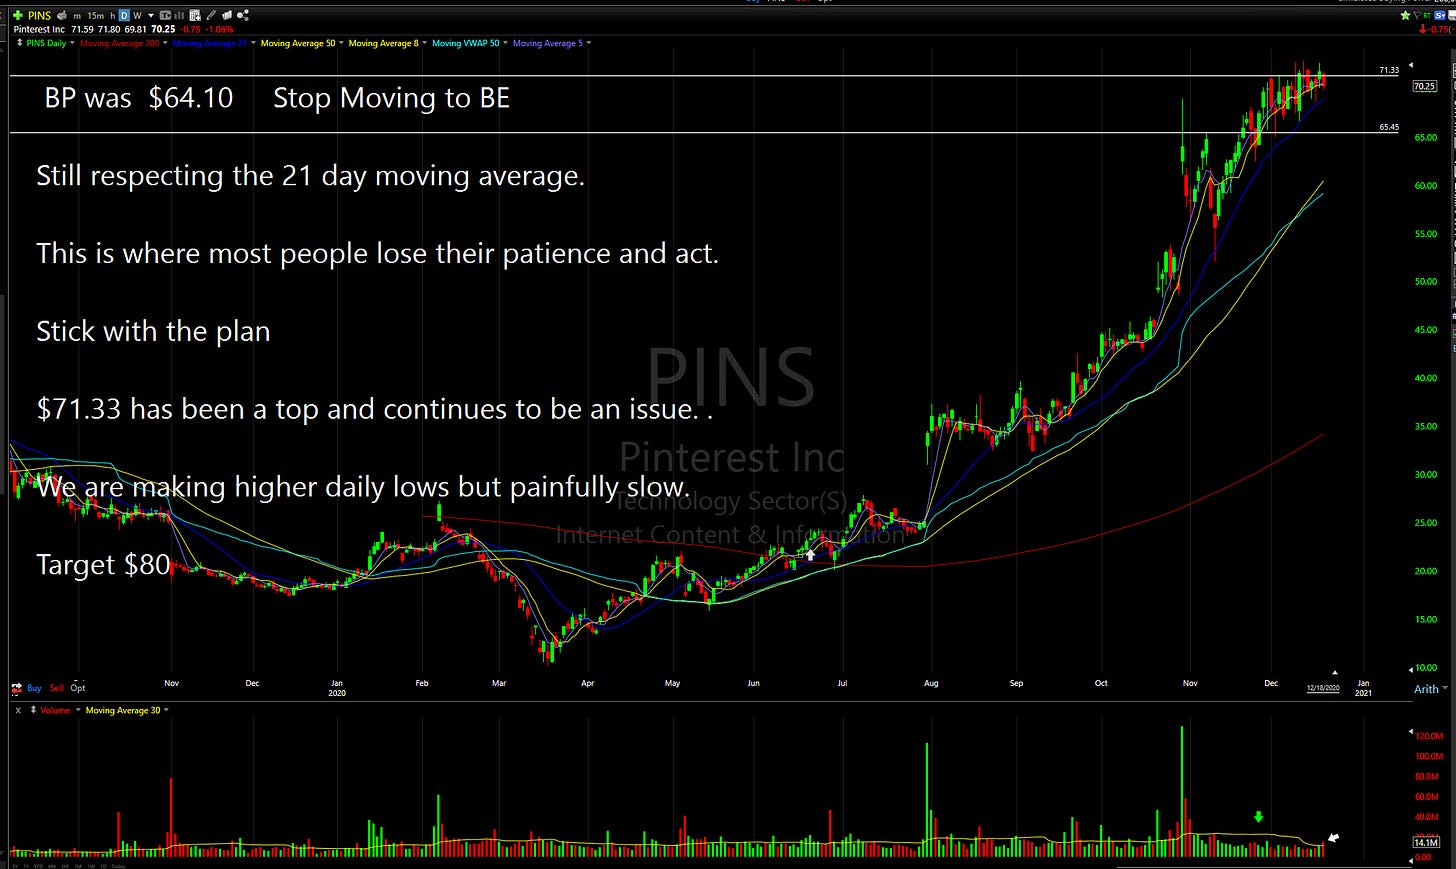Select the Daily 'D' timeframe button
Image resolution: width=1456 pixels, height=869 pixels.
pyautogui.click(x=124, y=15)
